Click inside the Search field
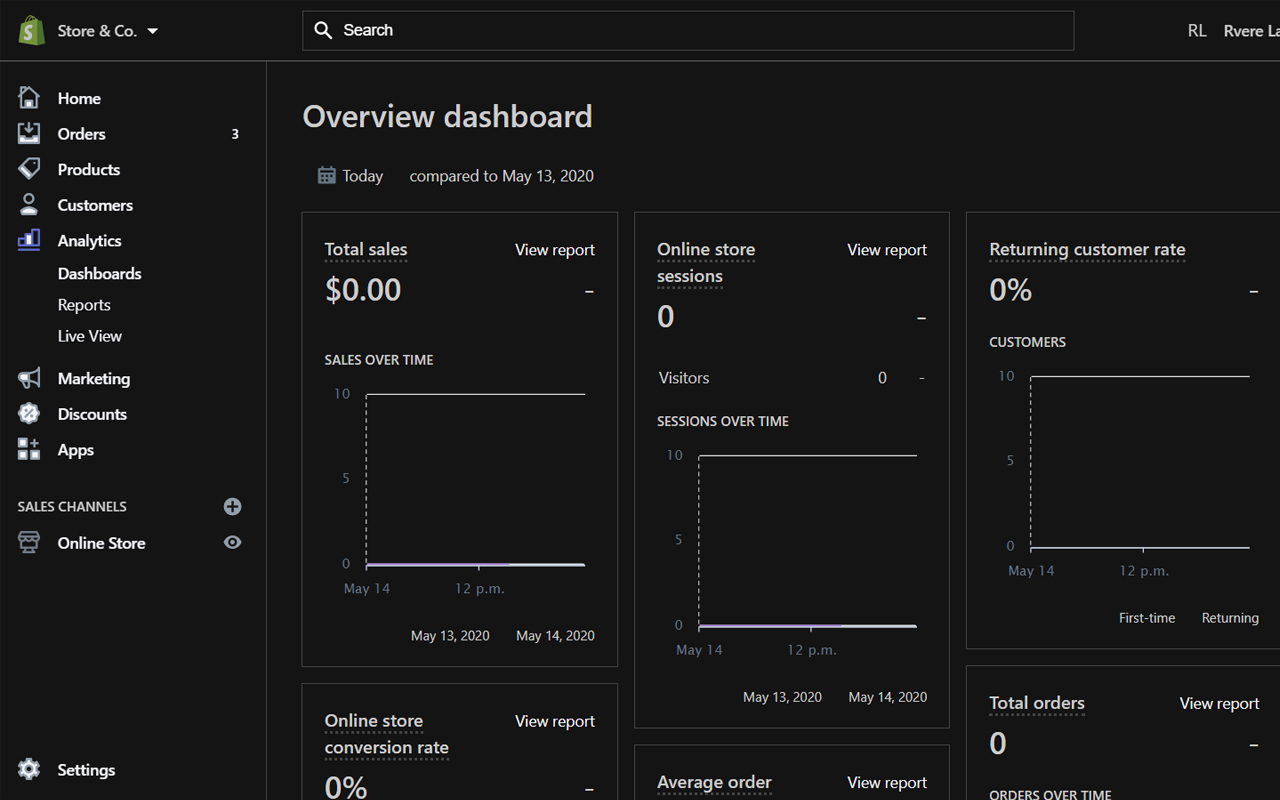This screenshot has width=1280, height=800. pos(688,30)
